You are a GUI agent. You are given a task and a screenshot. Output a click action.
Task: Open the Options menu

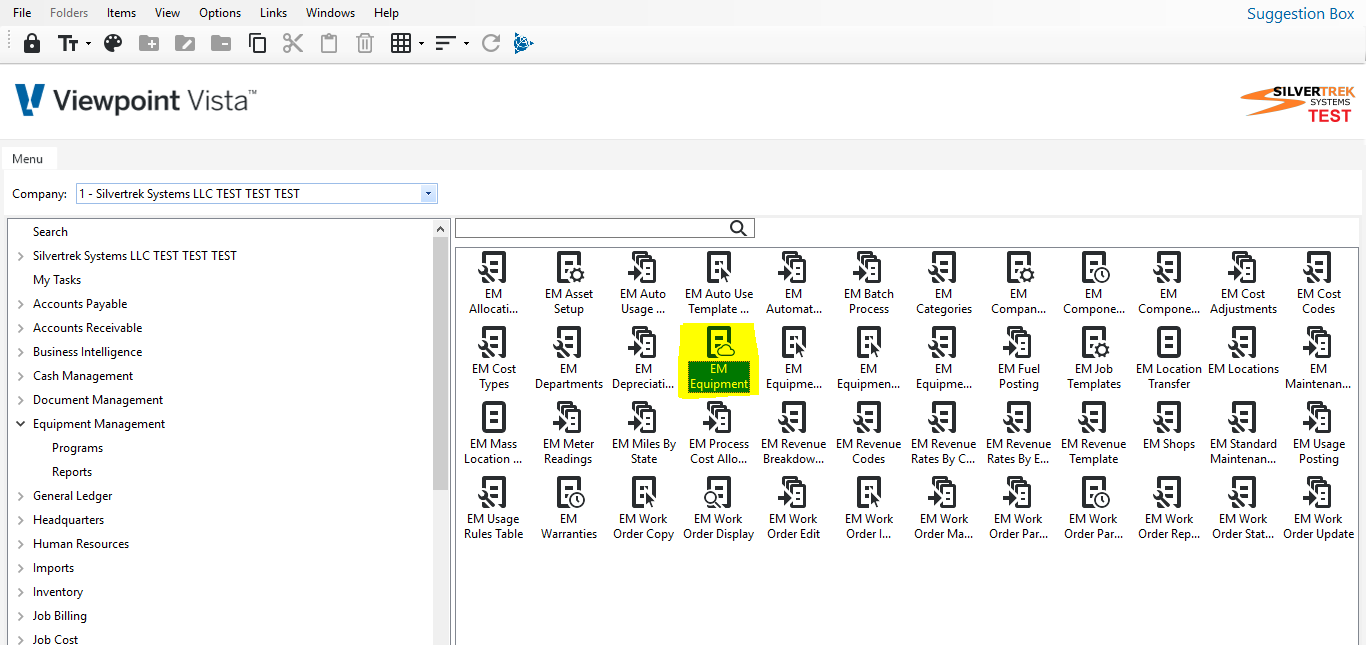220,13
